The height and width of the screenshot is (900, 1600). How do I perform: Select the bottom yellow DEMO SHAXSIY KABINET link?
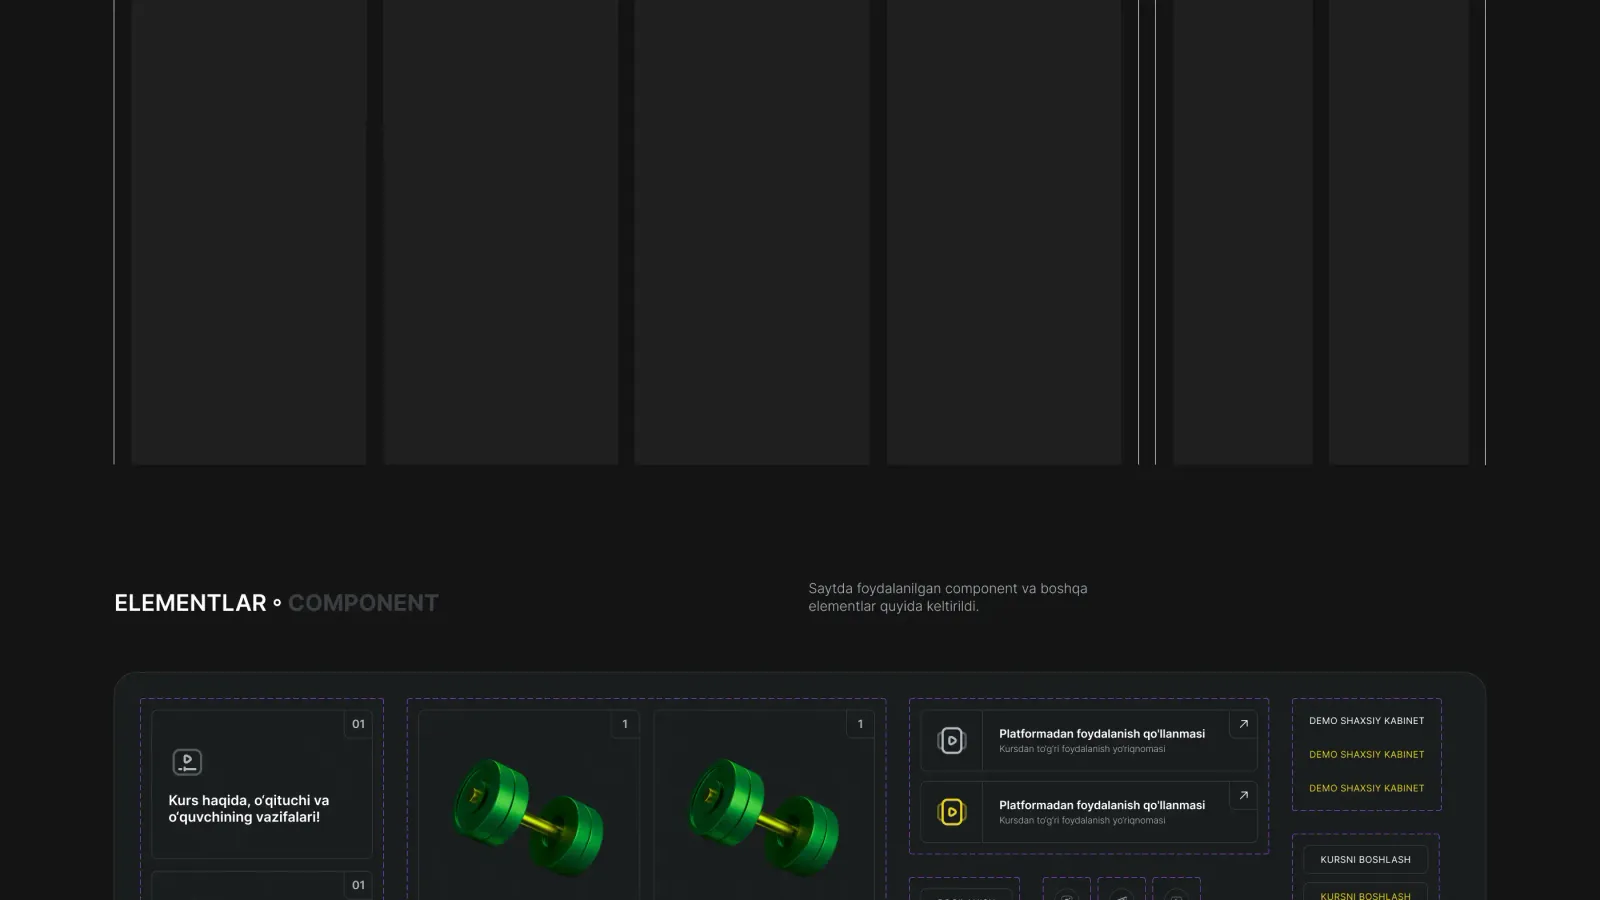coord(1366,789)
